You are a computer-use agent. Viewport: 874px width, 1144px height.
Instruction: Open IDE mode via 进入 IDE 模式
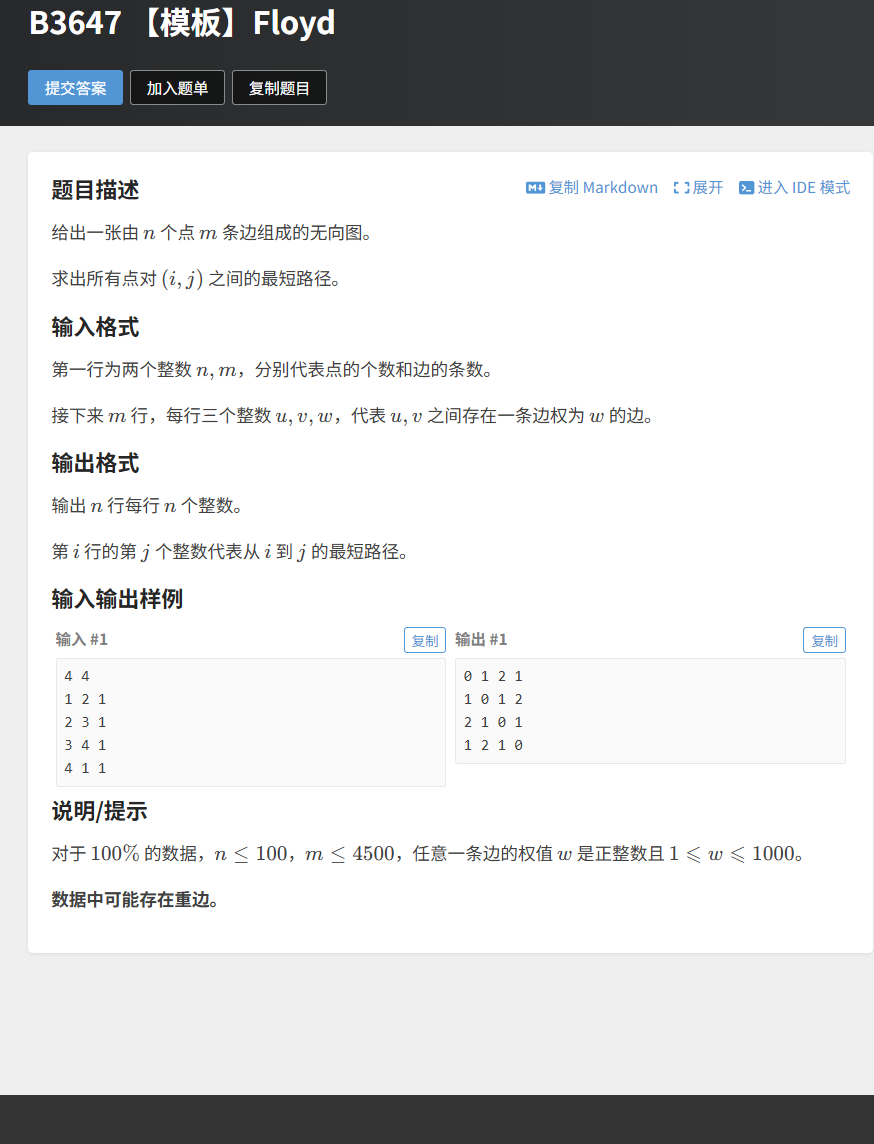[802, 187]
